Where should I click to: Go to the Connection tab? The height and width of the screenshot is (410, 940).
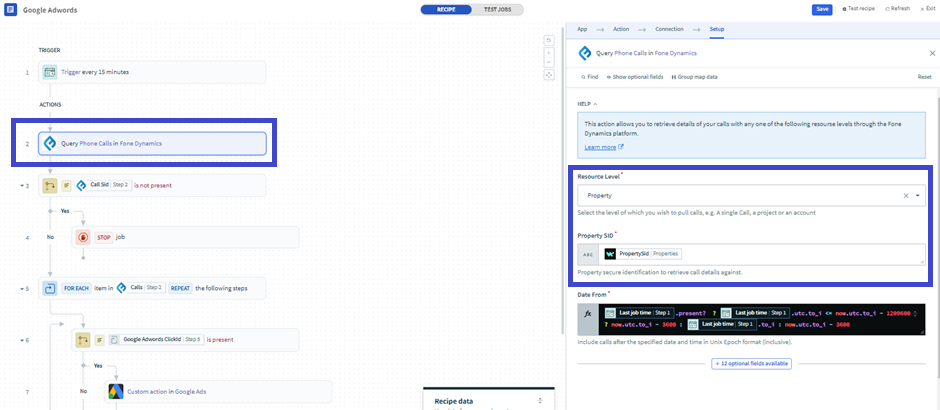669,29
